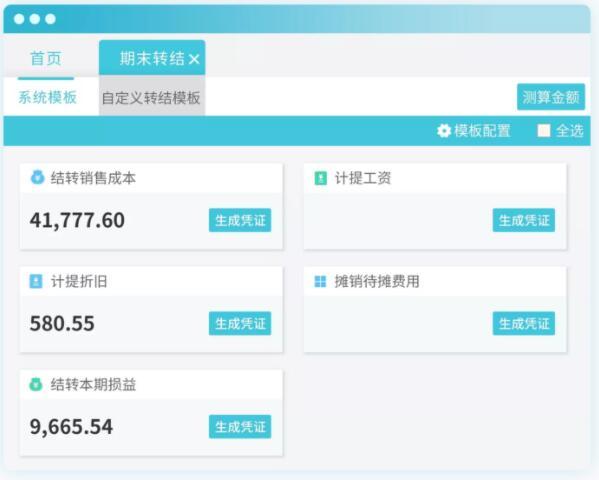Click the 结转销售成本 money bag icon
The height and width of the screenshot is (480, 599).
[x=37, y=178]
